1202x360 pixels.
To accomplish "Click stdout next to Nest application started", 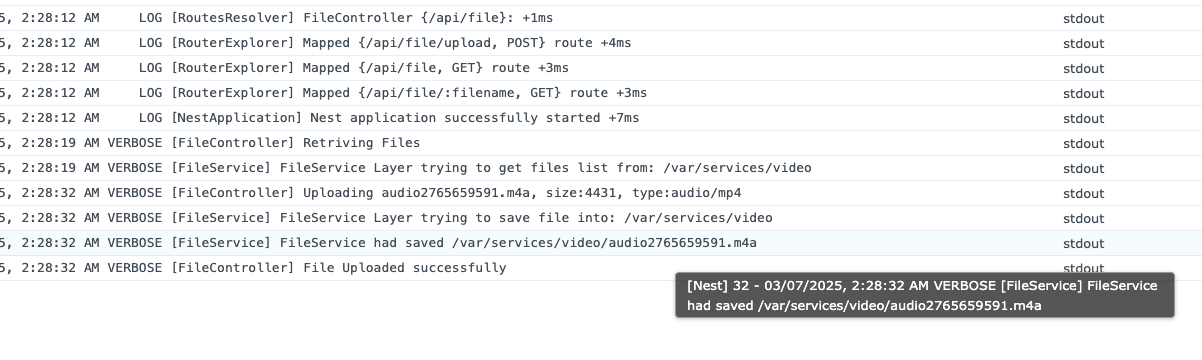I will tap(1083, 118).
